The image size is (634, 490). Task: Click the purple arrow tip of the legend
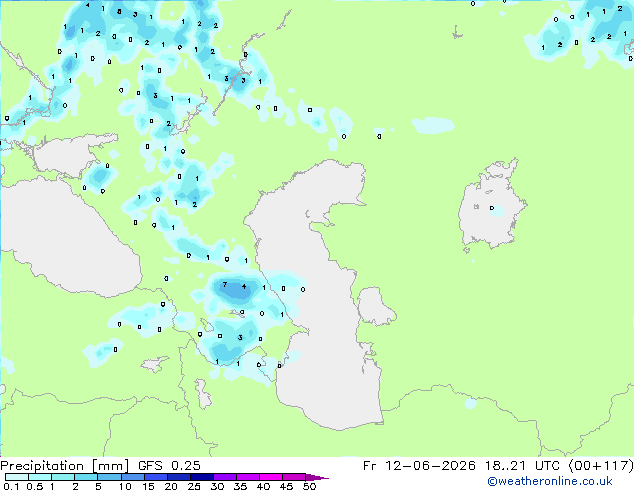317,477
